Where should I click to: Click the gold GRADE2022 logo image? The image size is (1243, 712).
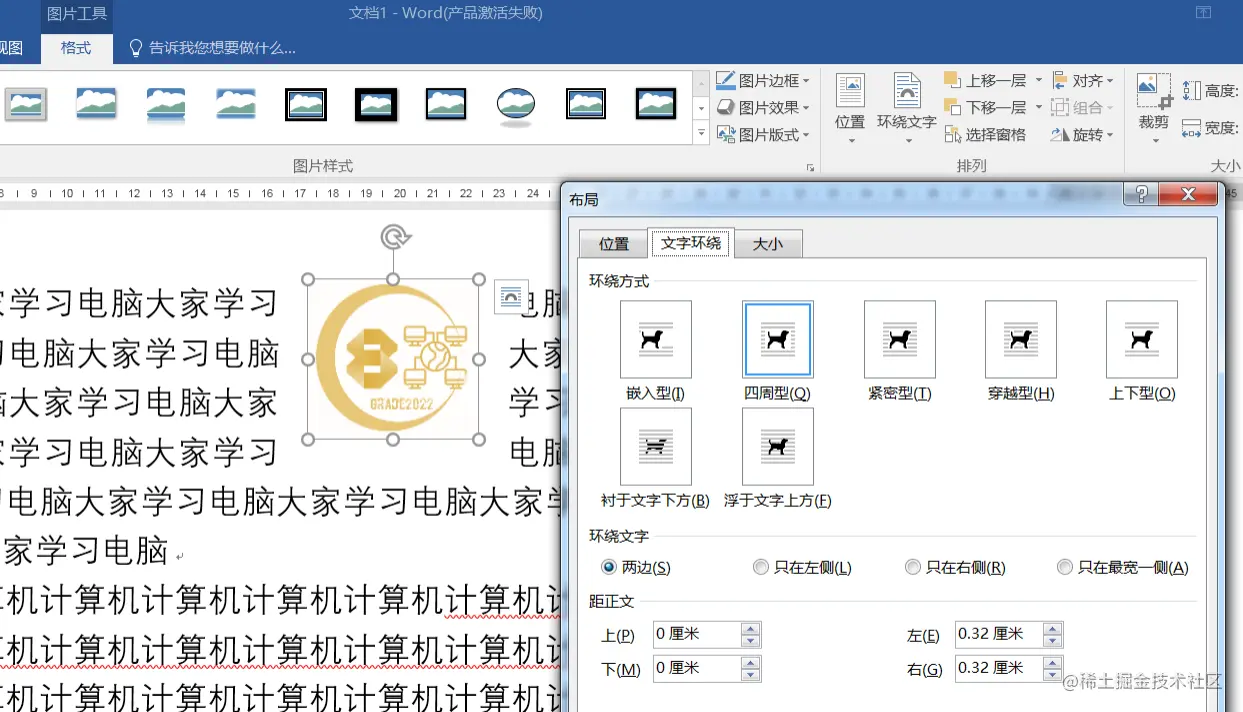tap(393, 358)
